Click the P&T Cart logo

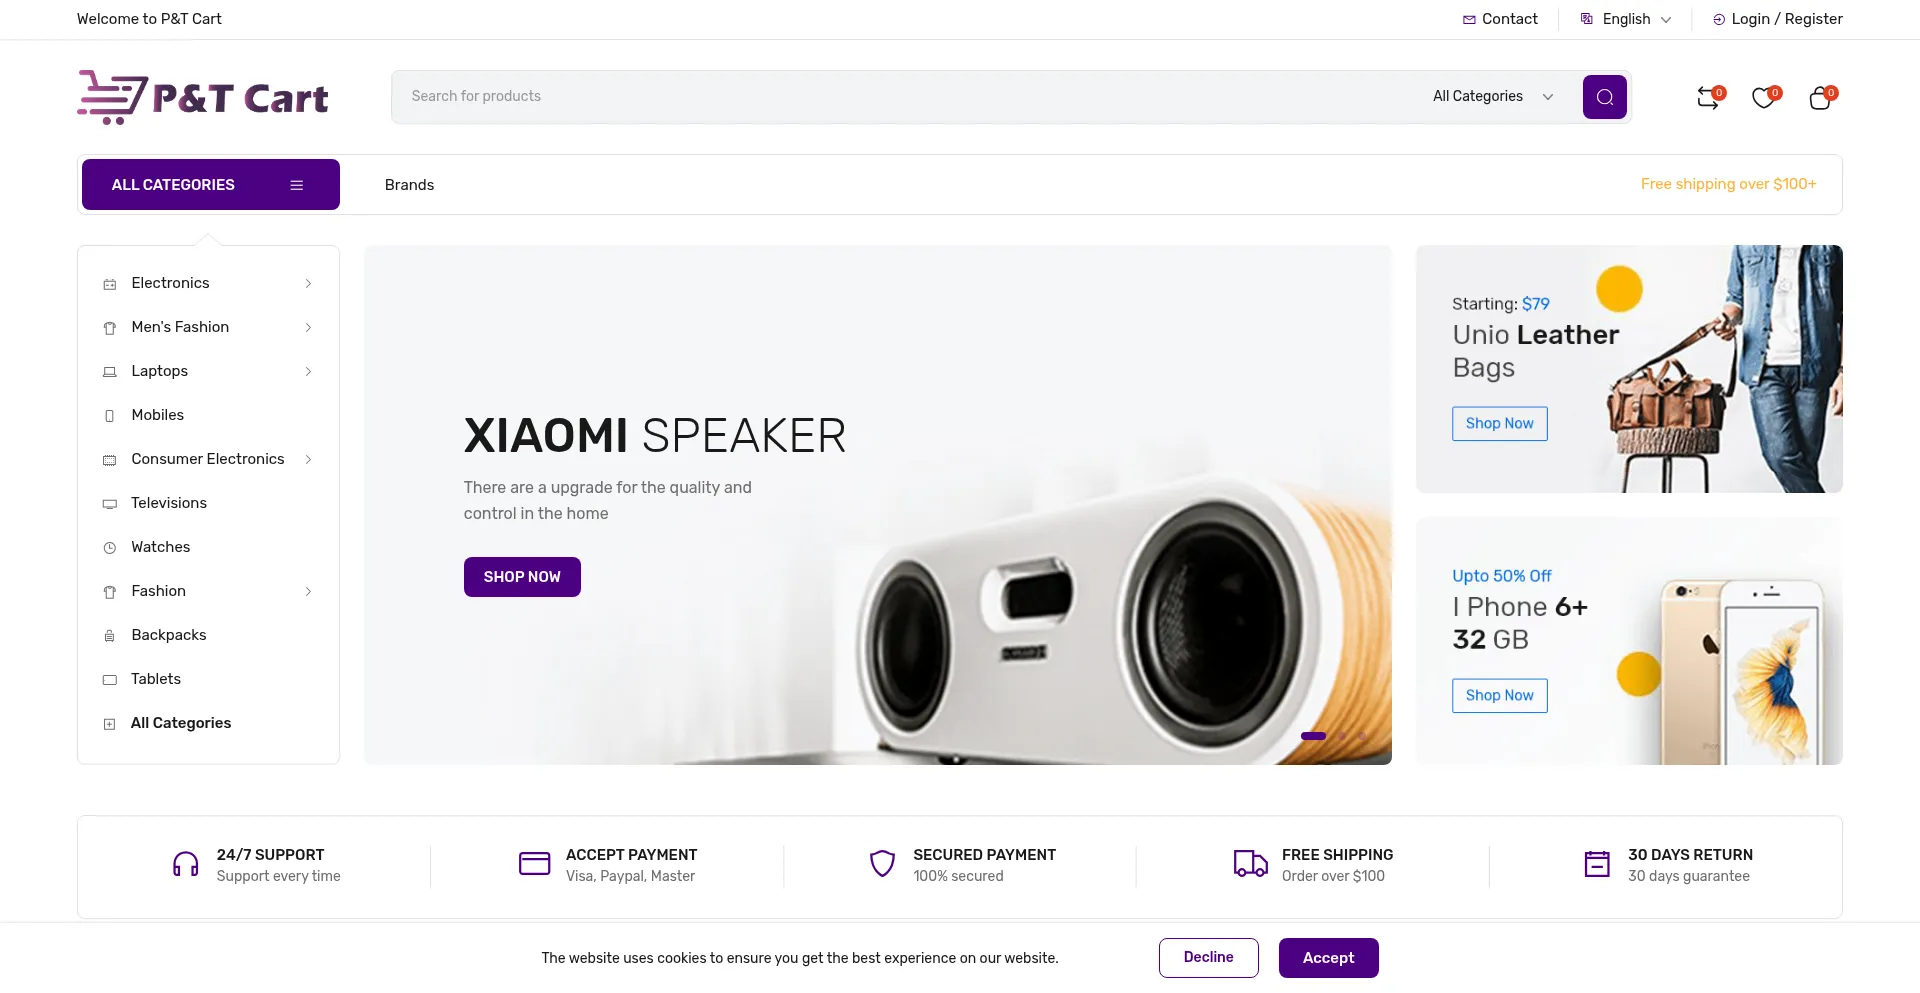click(x=203, y=97)
